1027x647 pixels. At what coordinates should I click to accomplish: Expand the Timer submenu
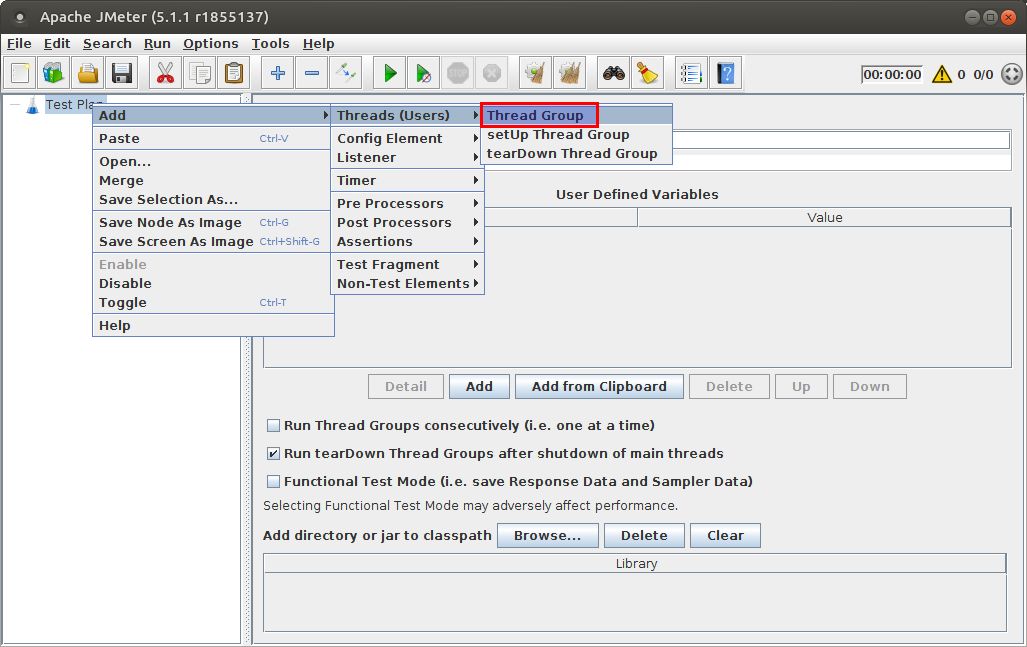407,180
